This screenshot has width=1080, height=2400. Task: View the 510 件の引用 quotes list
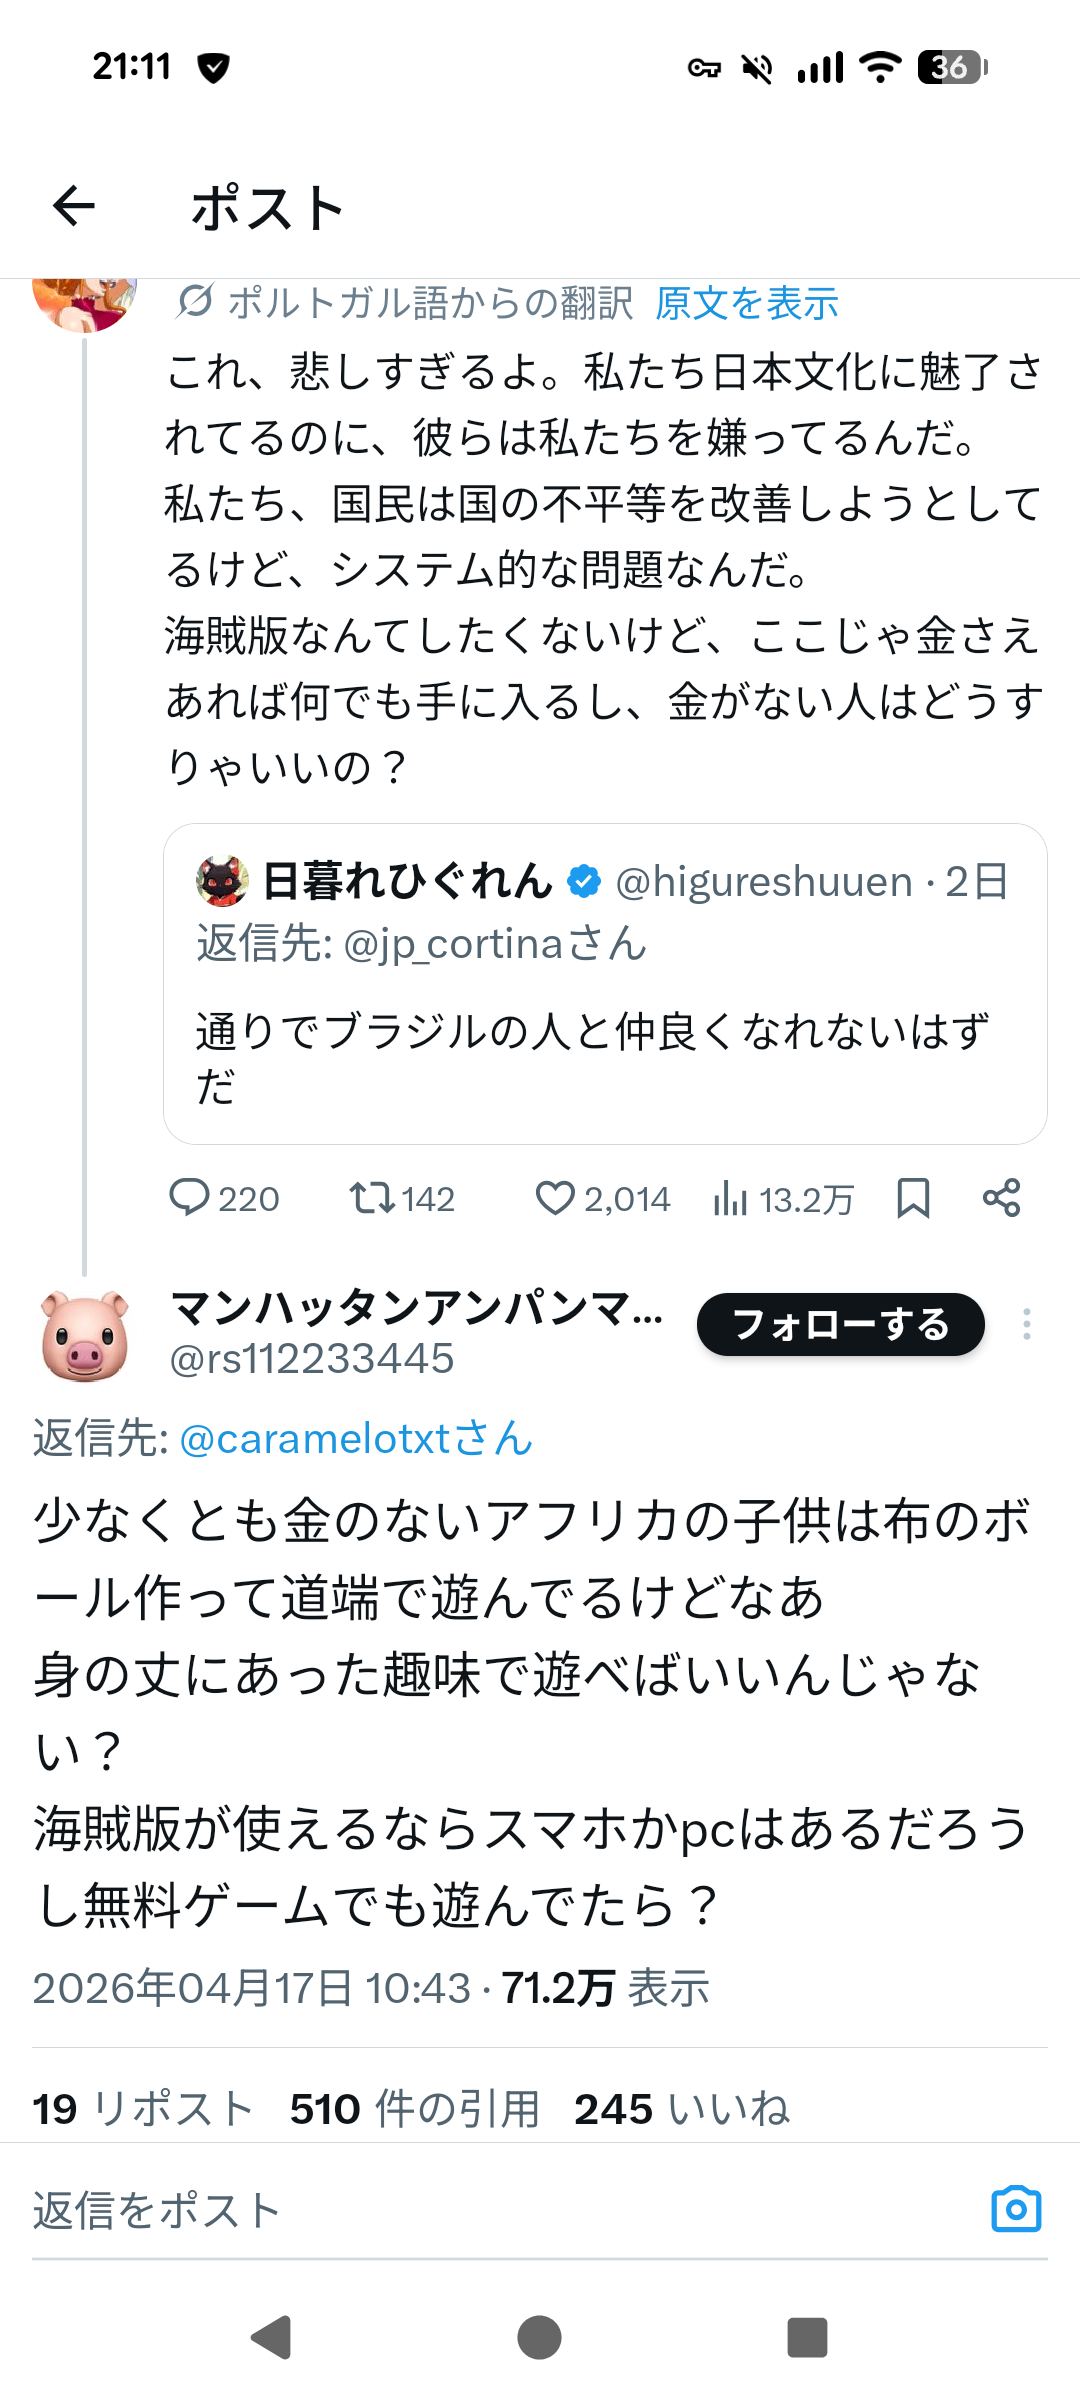[414, 2109]
